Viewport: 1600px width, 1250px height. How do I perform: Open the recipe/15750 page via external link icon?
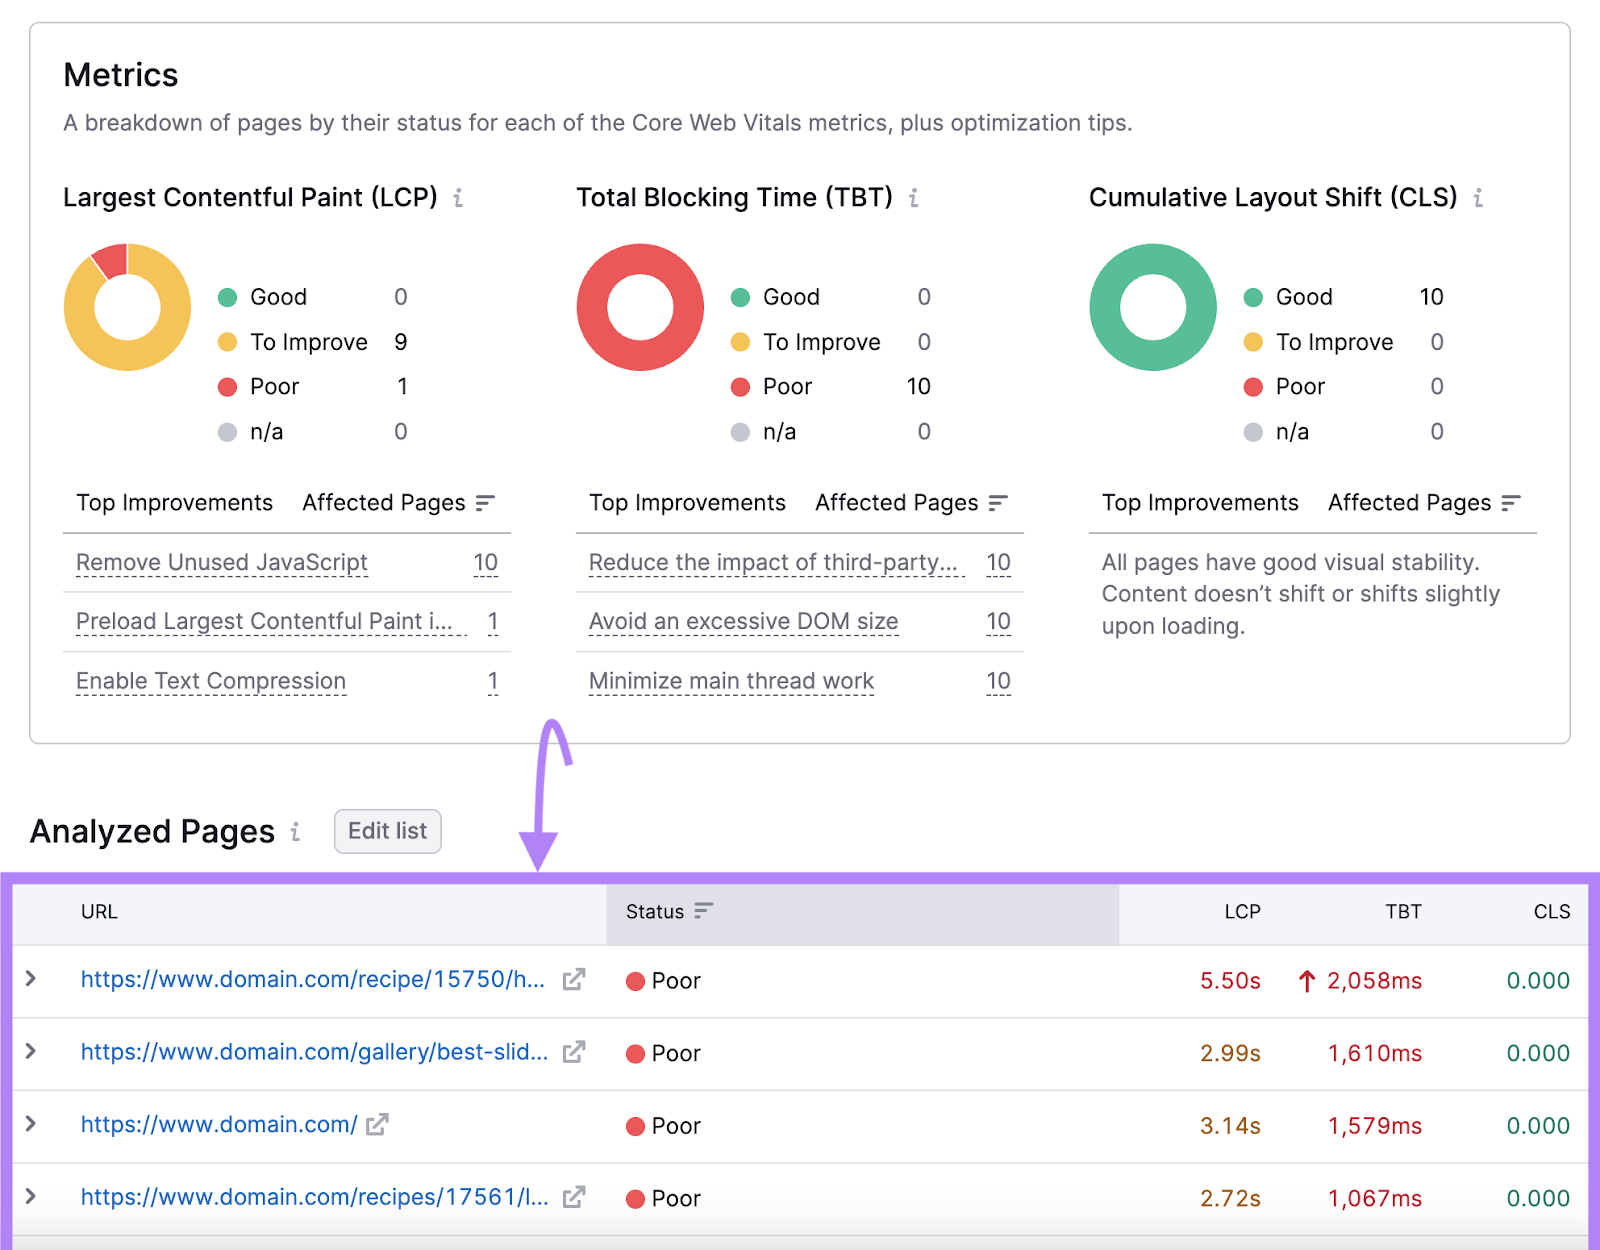572,981
